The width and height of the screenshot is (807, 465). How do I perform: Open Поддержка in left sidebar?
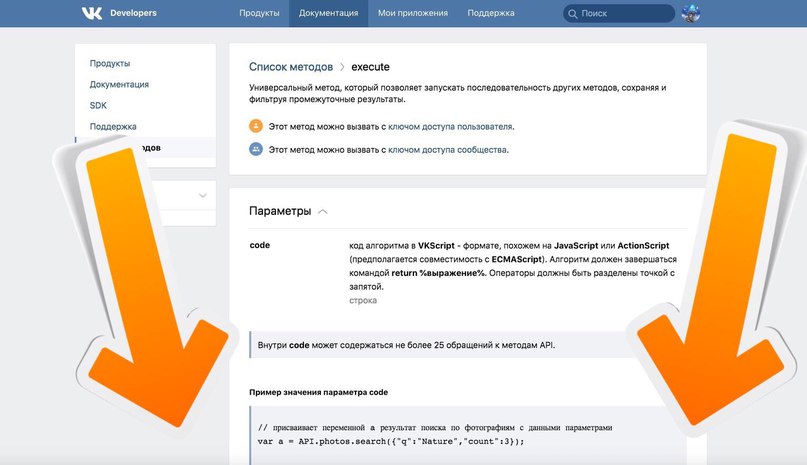coord(113,127)
